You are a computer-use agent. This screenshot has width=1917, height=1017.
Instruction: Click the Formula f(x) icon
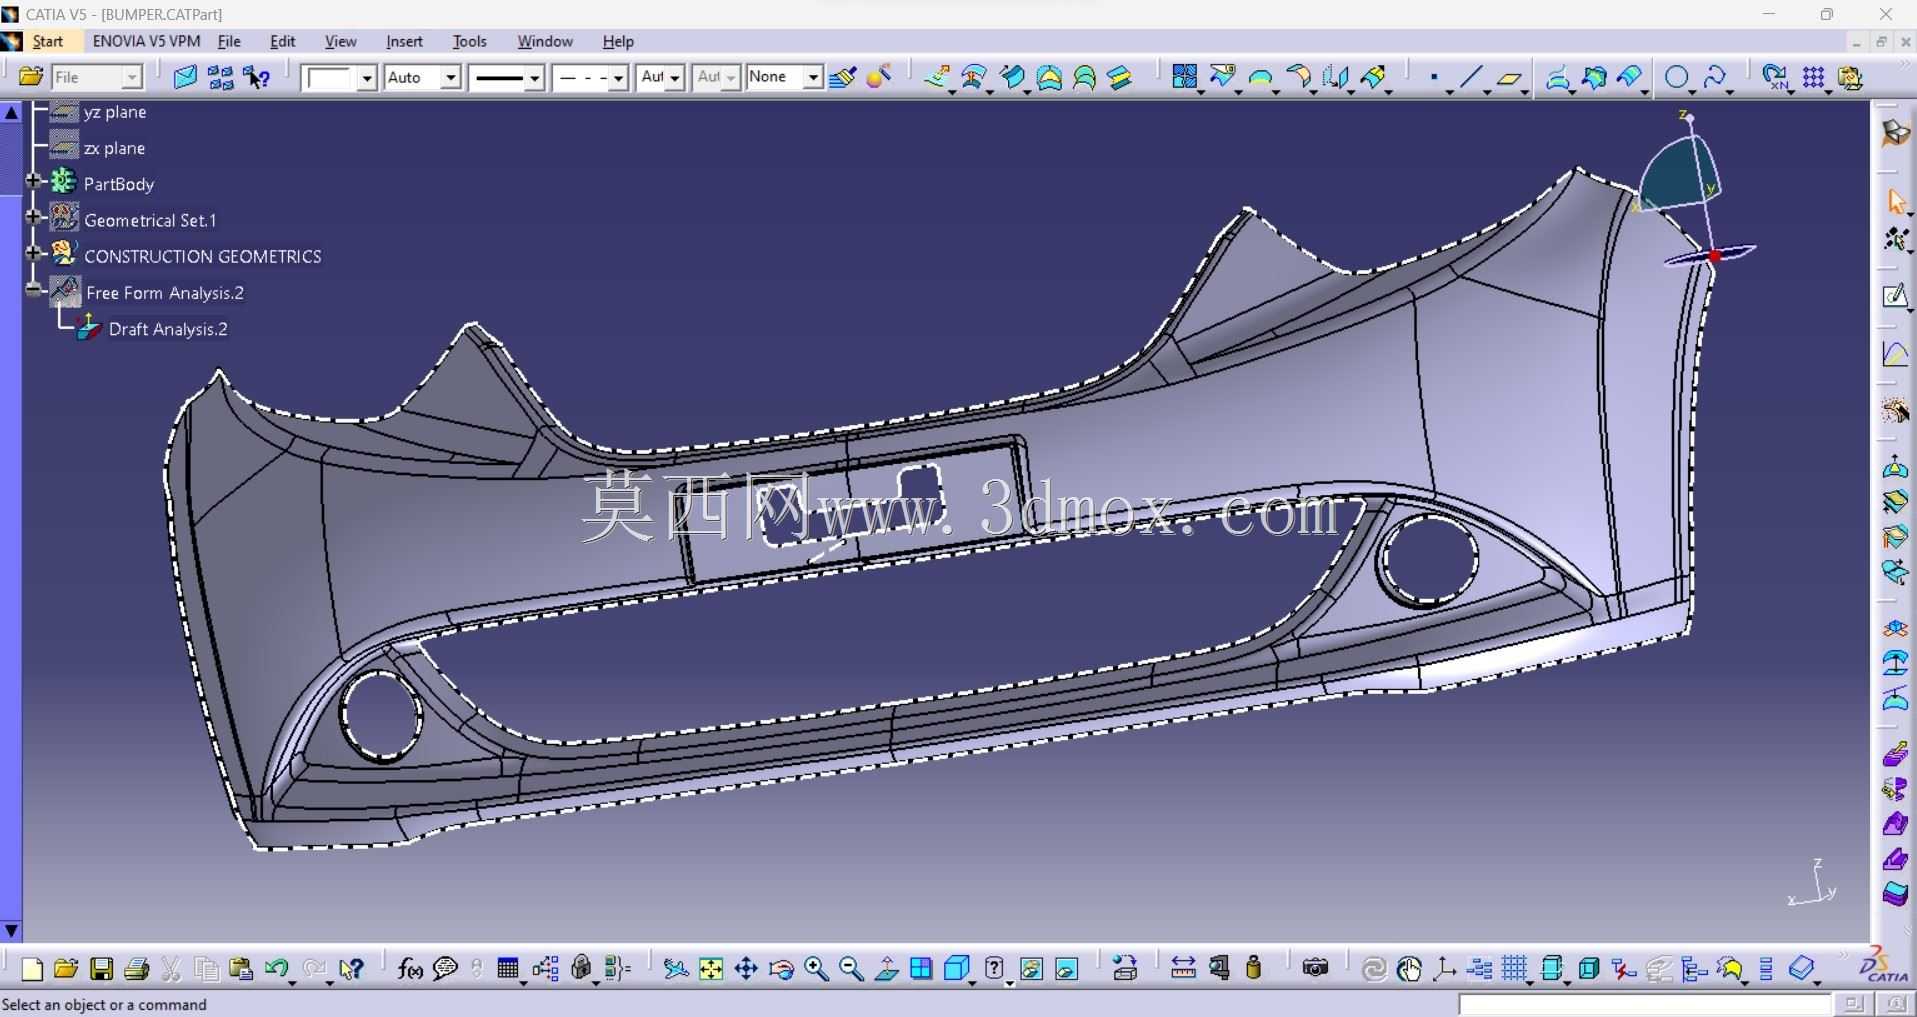click(x=410, y=968)
